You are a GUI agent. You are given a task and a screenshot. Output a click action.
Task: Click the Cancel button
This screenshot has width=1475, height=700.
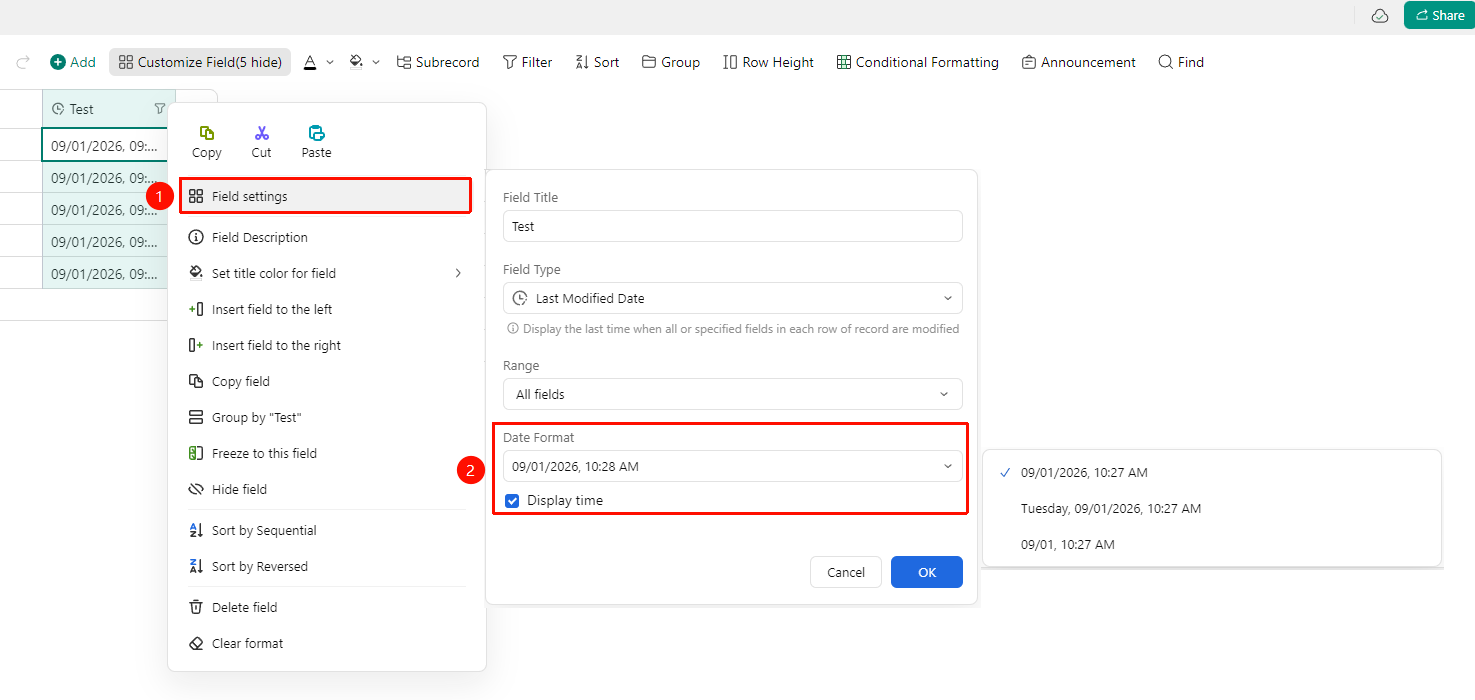coord(846,572)
